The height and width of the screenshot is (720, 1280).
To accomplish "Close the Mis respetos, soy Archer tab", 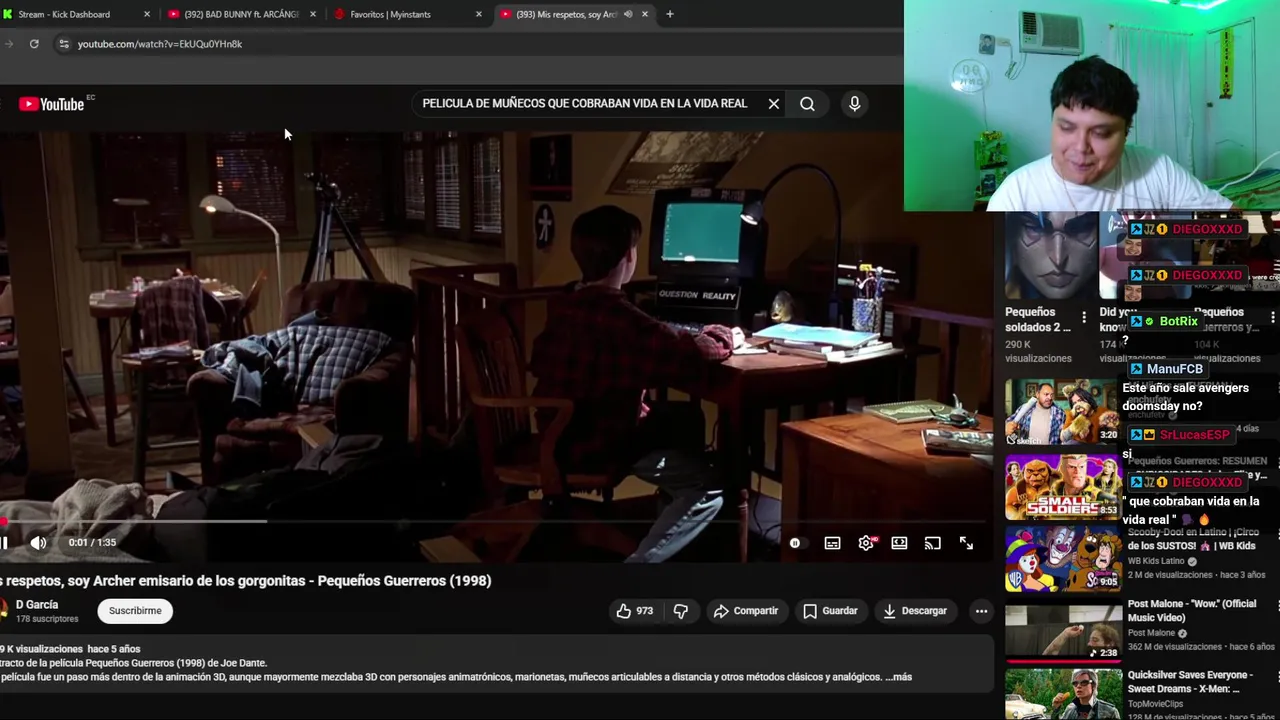I will point(644,14).
